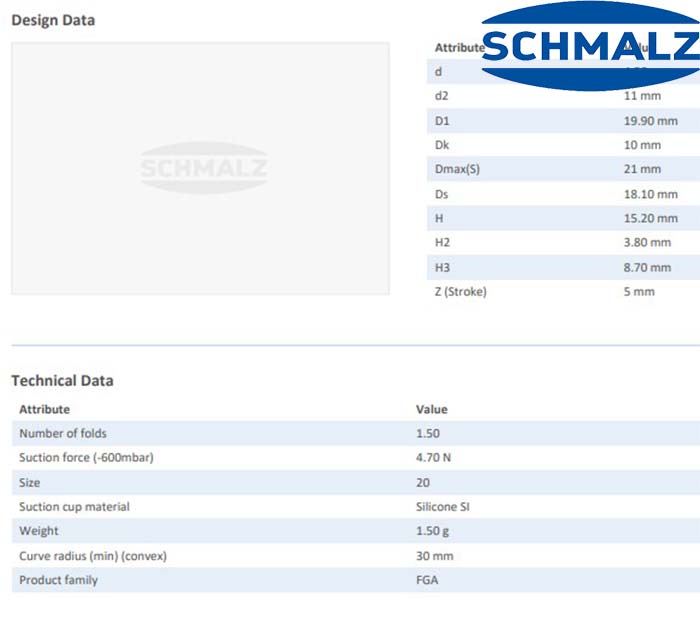Viewport: 700px width, 637px height.
Task: Select the 15.20 mm value
Action: 650,218
